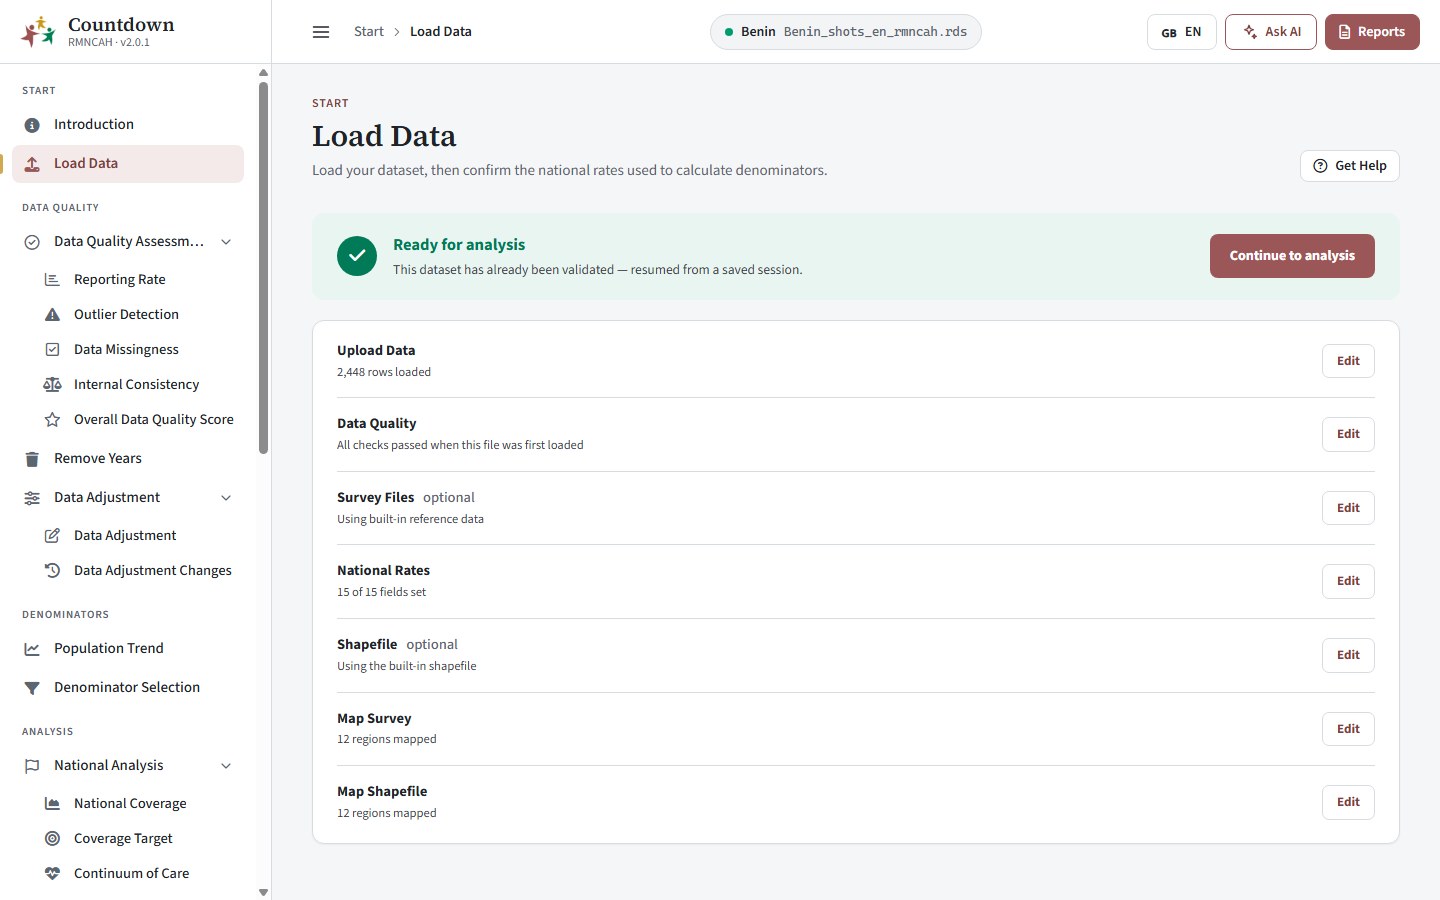Click the Benin dataset file indicator
Image resolution: width=1440 pixels, height=900 pixels.
point(846,32)
